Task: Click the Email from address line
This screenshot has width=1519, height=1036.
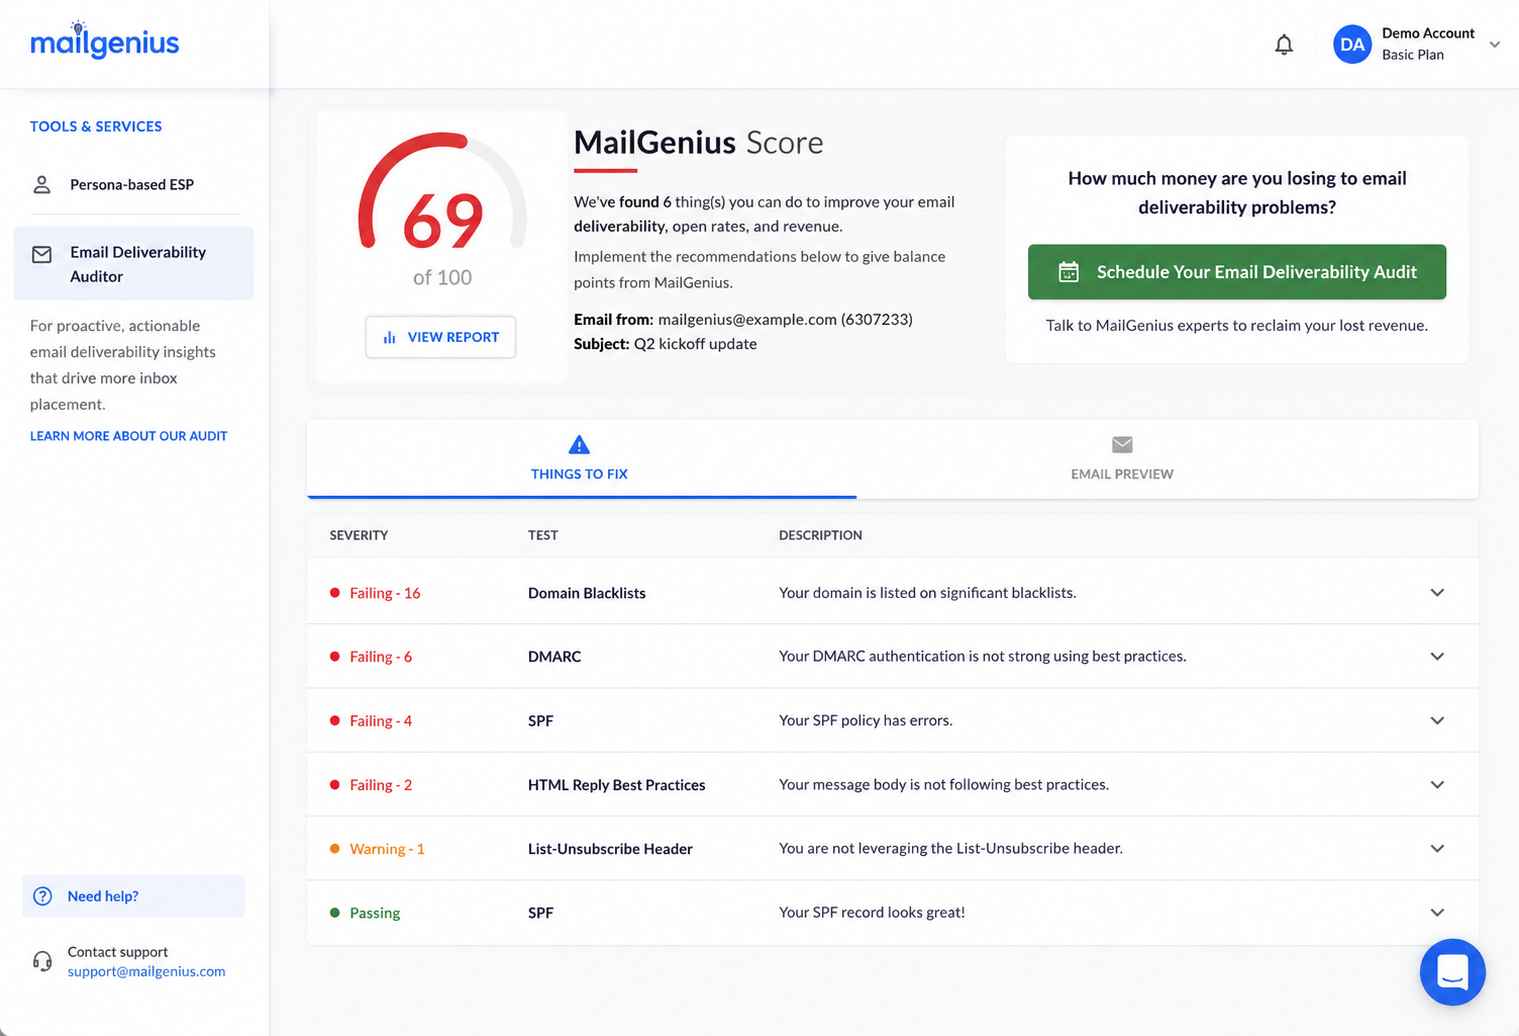Action: pyautogui.click(x=743, y=320)
